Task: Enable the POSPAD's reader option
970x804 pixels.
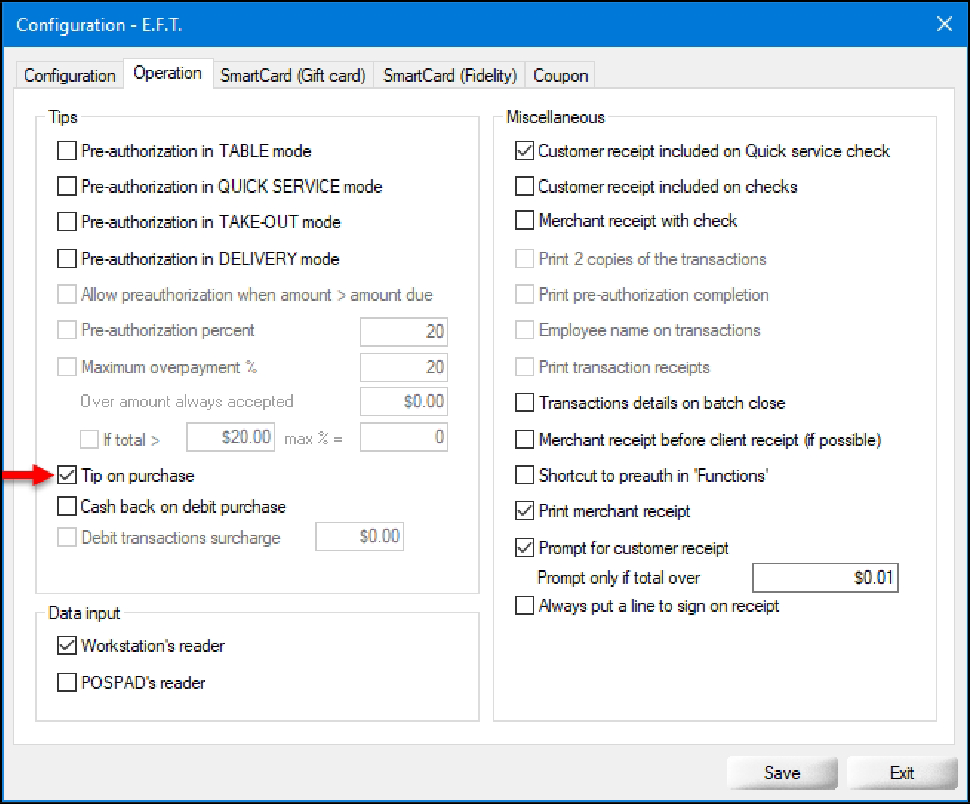Action: [x=67, y=683]
